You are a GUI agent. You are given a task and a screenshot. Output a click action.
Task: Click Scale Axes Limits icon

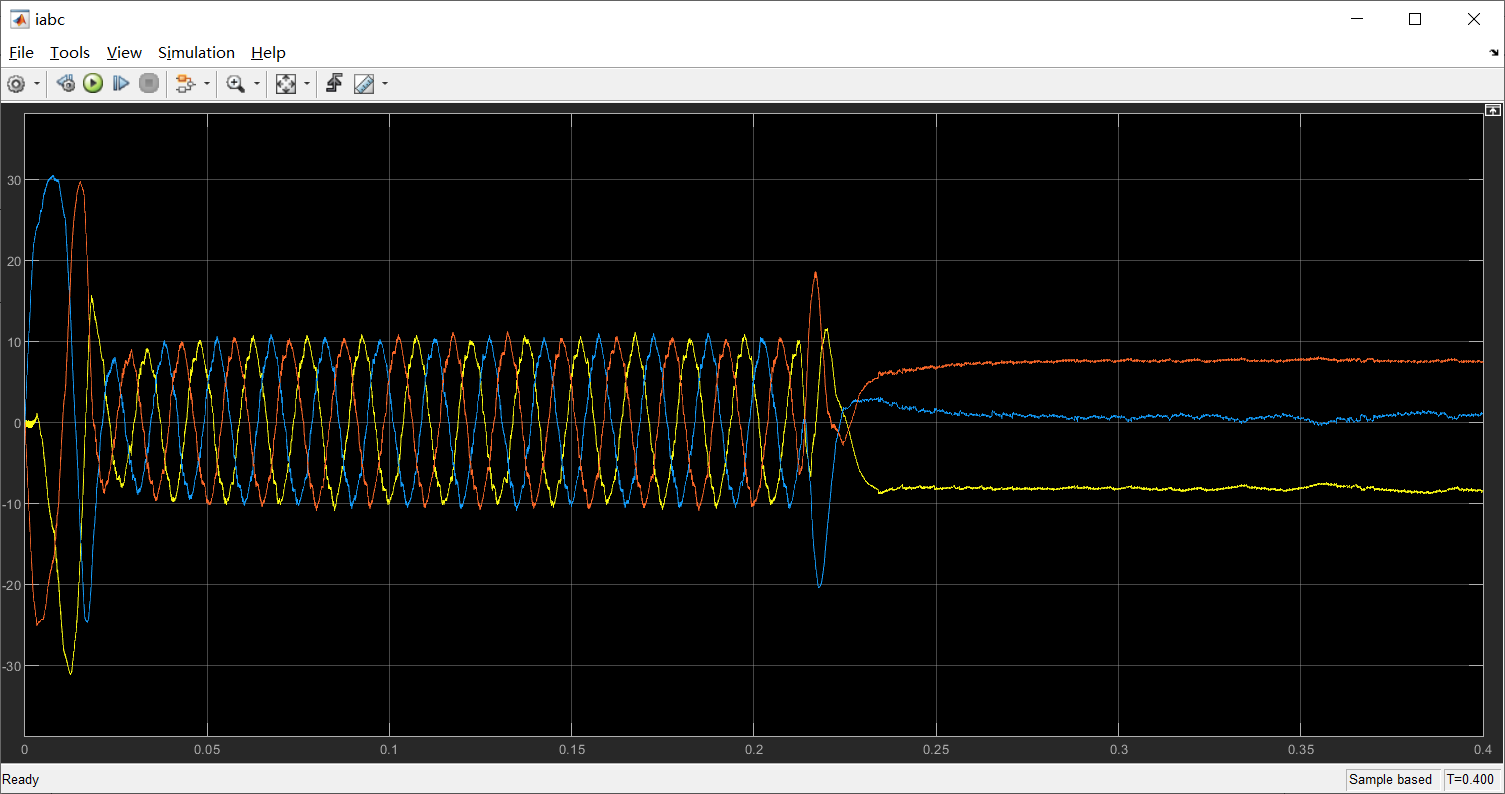pos(286,84)
